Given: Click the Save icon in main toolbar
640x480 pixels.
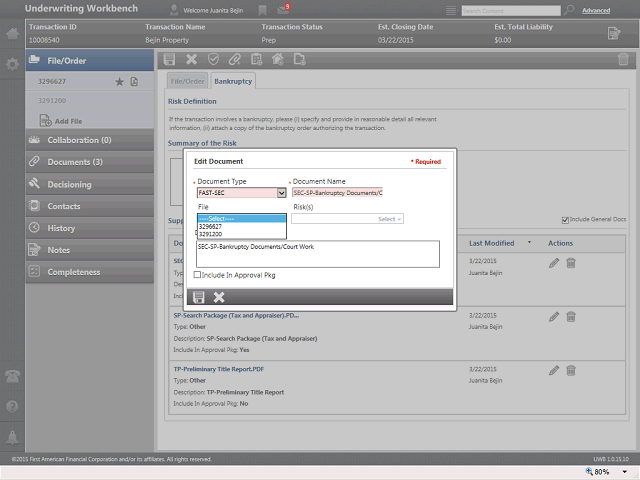Looking at the screenshot, I should click(169, 59).
